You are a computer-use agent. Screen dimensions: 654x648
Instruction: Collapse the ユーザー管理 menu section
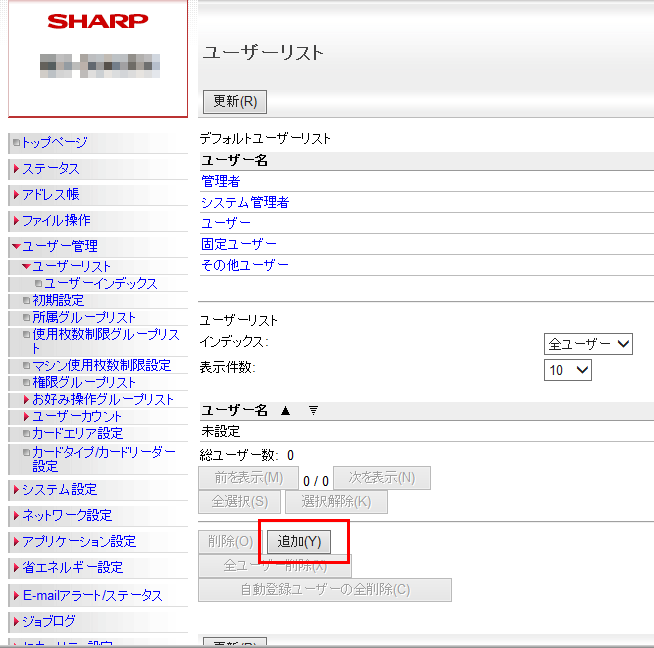point(60,246)
